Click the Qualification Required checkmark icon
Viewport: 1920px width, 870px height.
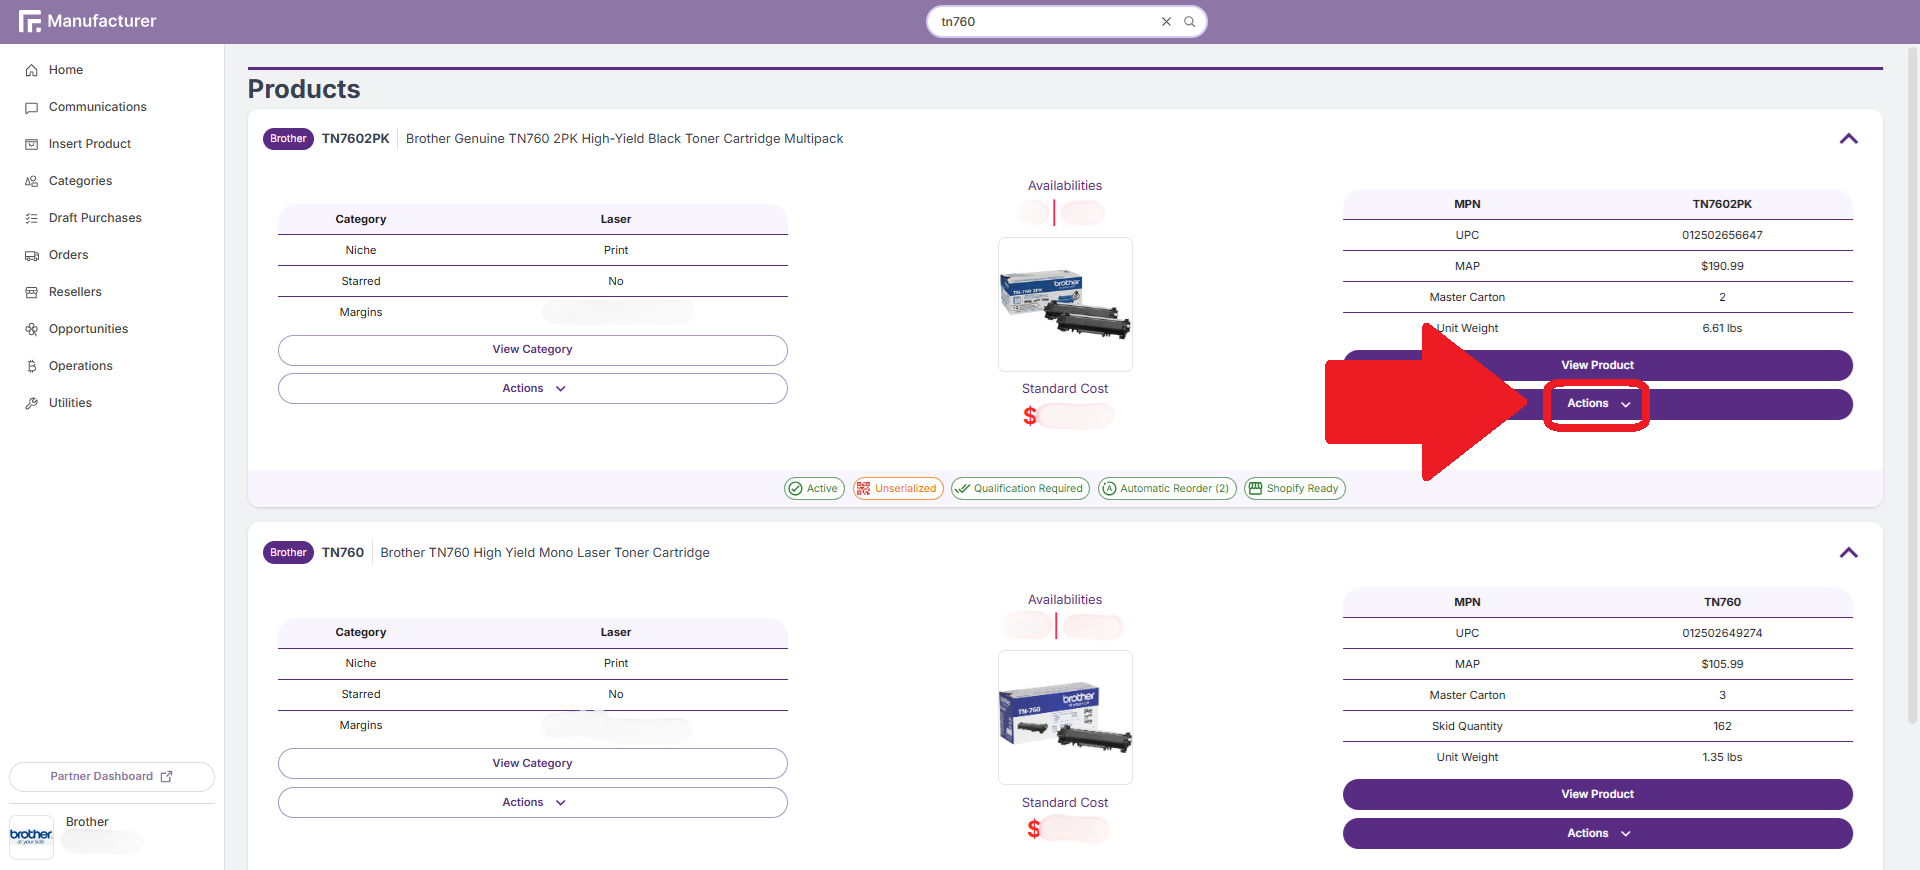[x=962, y=489]
